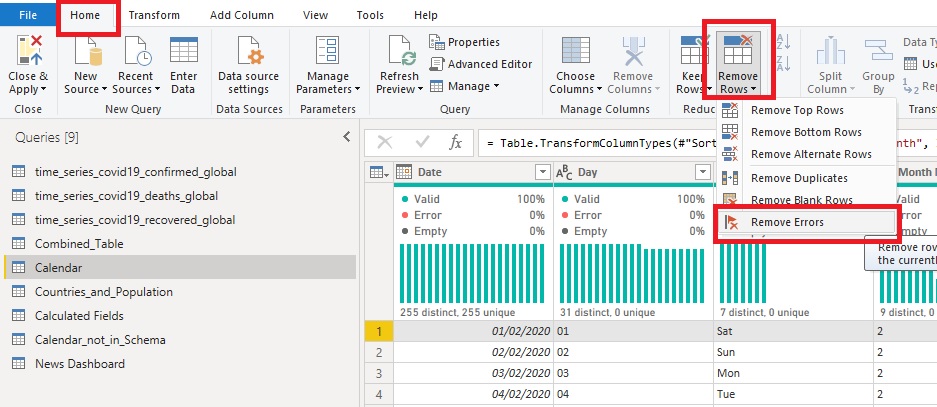Select the time_series_covid19_deaths_global query
This screenshot has width=937, height=407.
179,196
